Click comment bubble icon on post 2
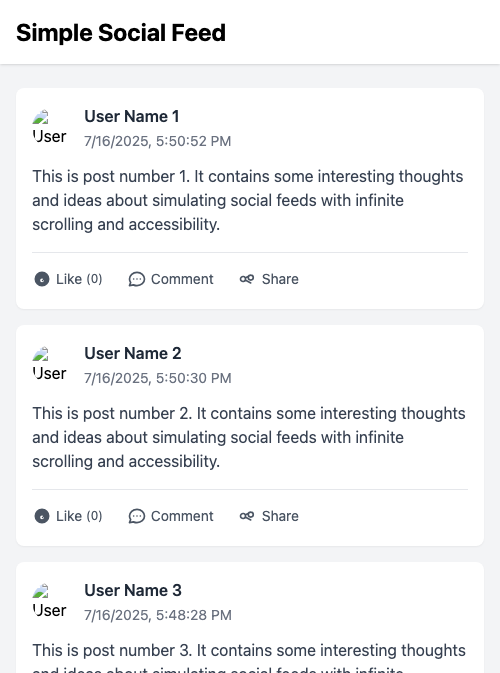Image resolution: width=500 pixels, height=673 pixels. click(x=136, y=516)
